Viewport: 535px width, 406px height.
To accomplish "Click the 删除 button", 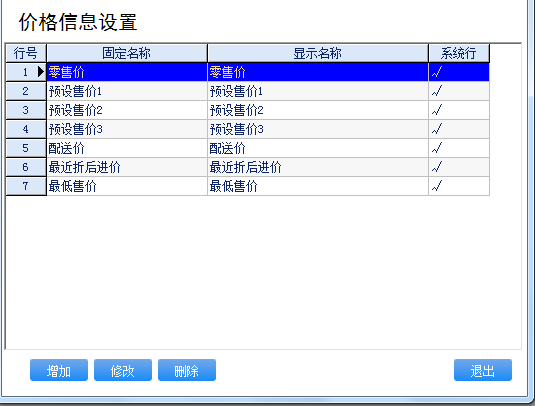I will [187, 370].
